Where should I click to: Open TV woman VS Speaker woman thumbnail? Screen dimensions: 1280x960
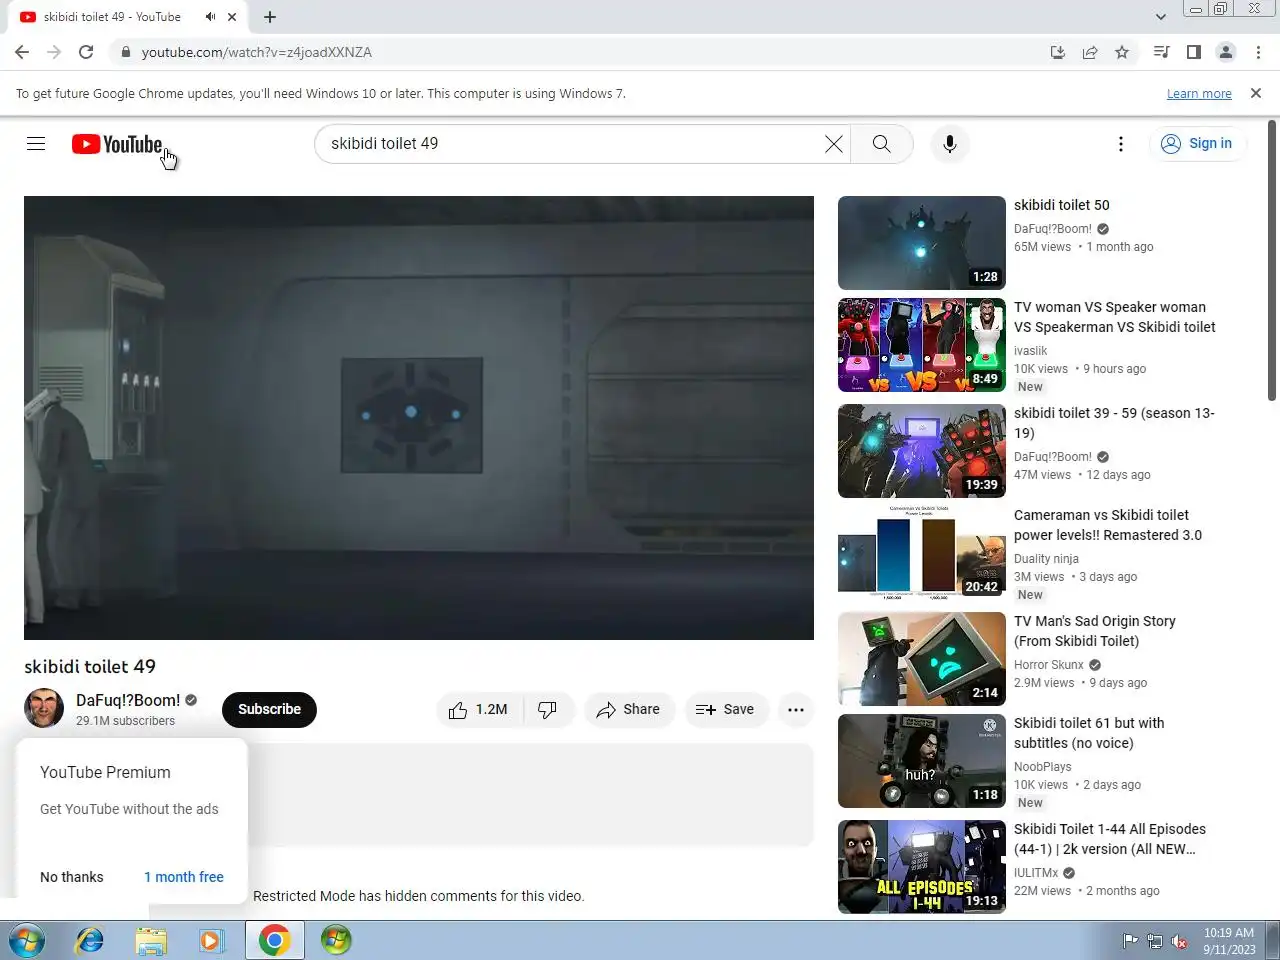pos(922,345)
